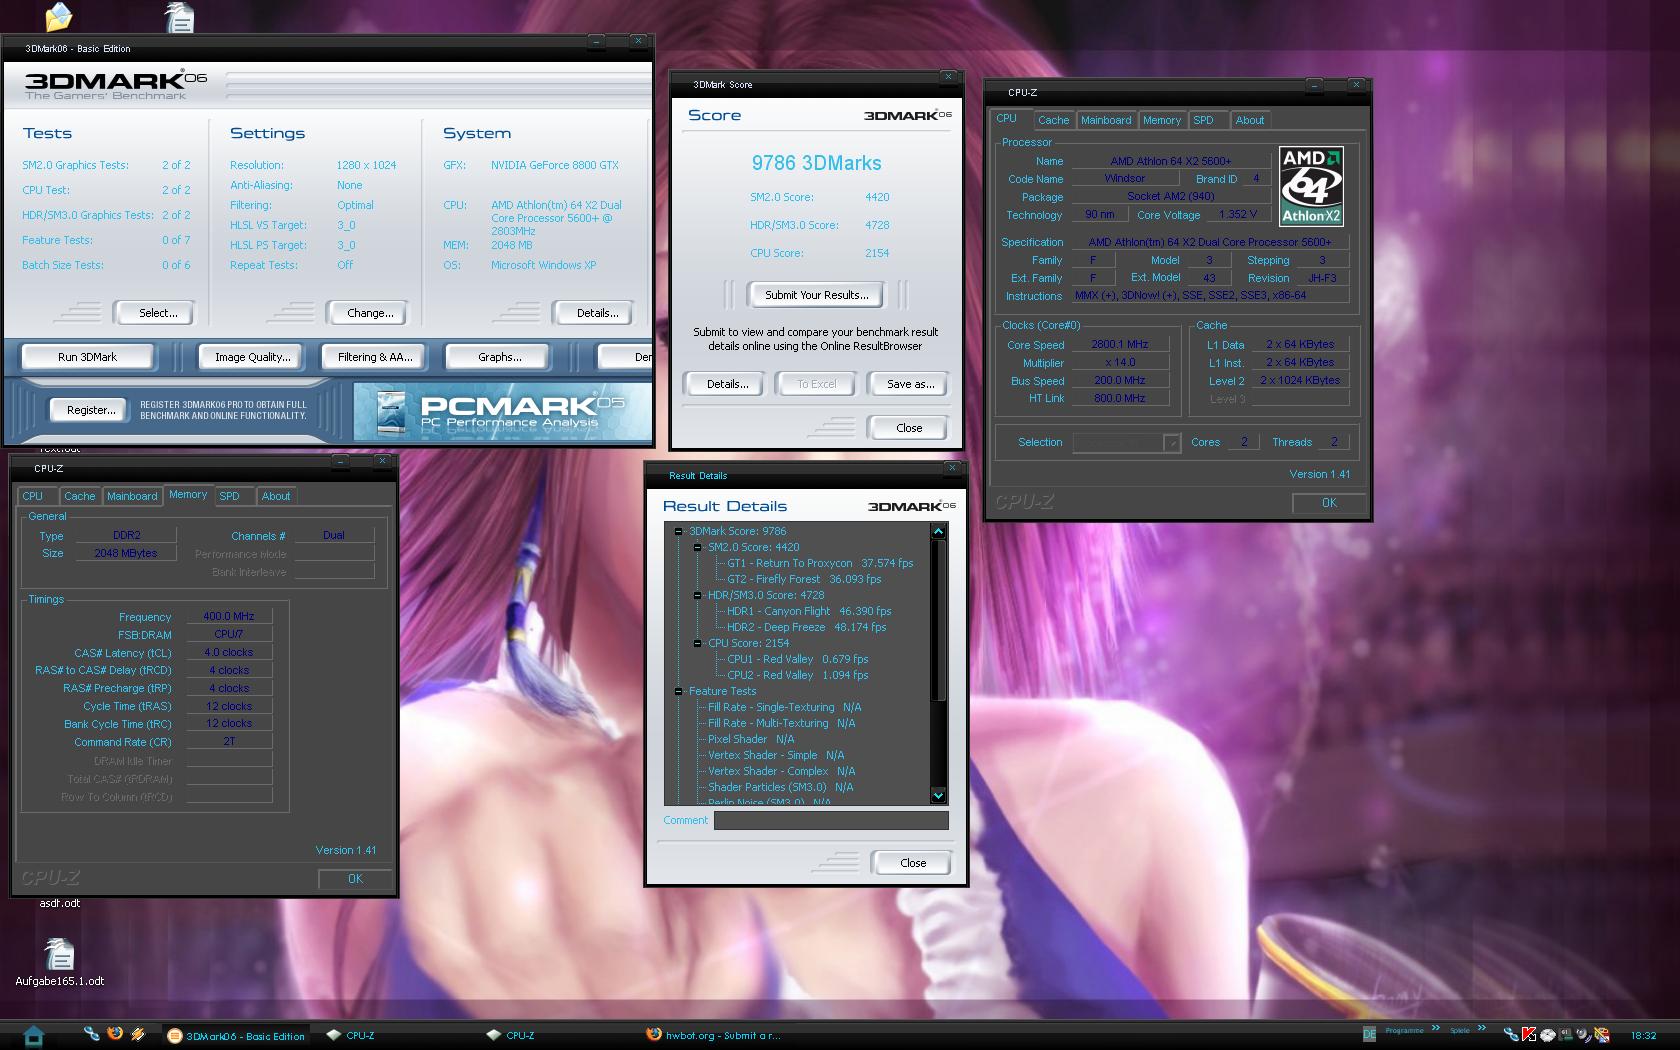Collapse the CPU Score tree node
The image size is (1680, 1050).
[x=698, y=643]
